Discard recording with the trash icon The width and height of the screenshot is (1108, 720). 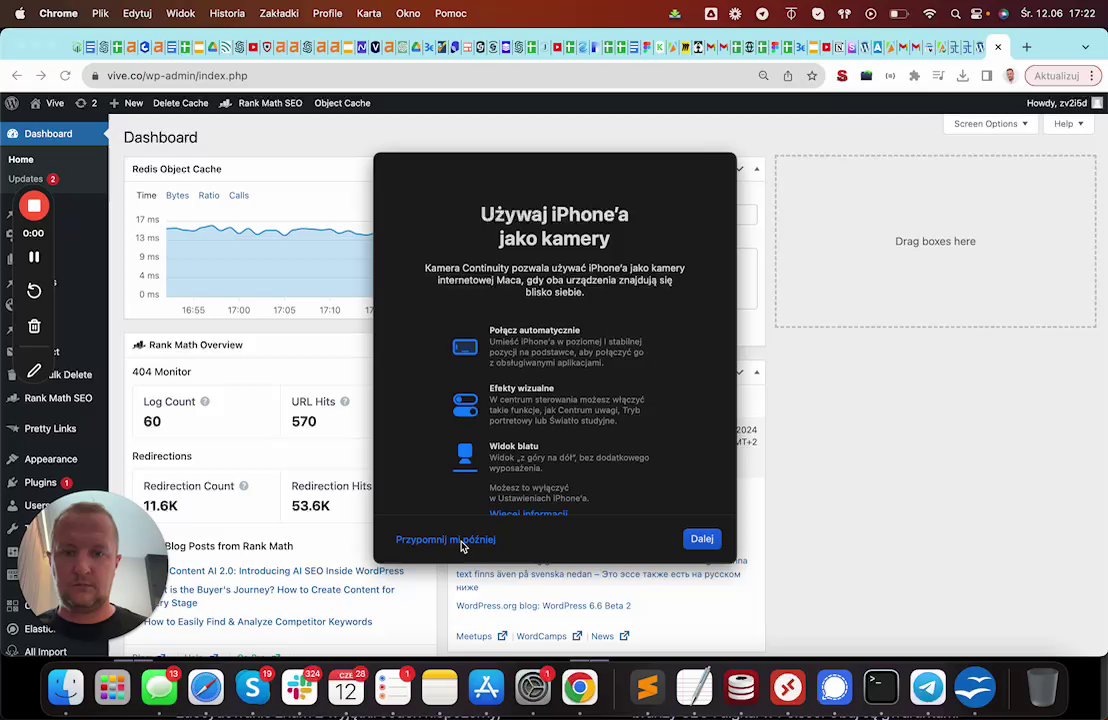34,326
